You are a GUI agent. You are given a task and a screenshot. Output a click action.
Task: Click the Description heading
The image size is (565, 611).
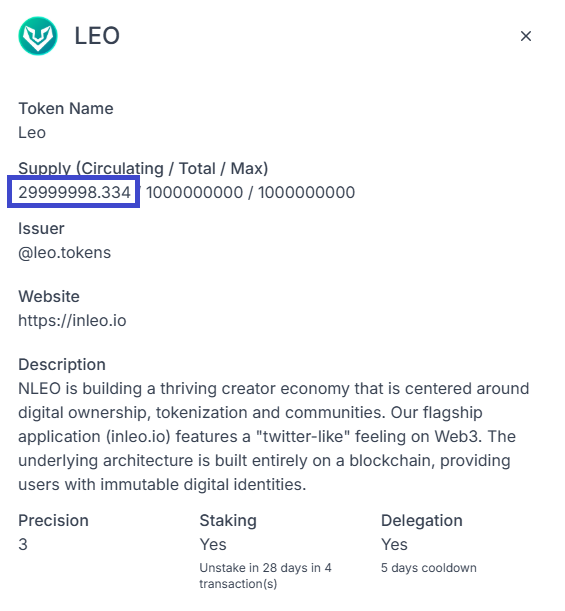62,364
